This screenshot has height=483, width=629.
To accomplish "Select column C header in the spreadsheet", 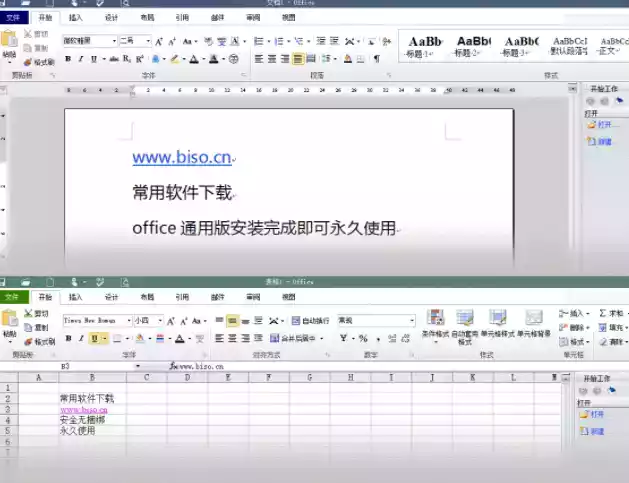I will [146, 377].
